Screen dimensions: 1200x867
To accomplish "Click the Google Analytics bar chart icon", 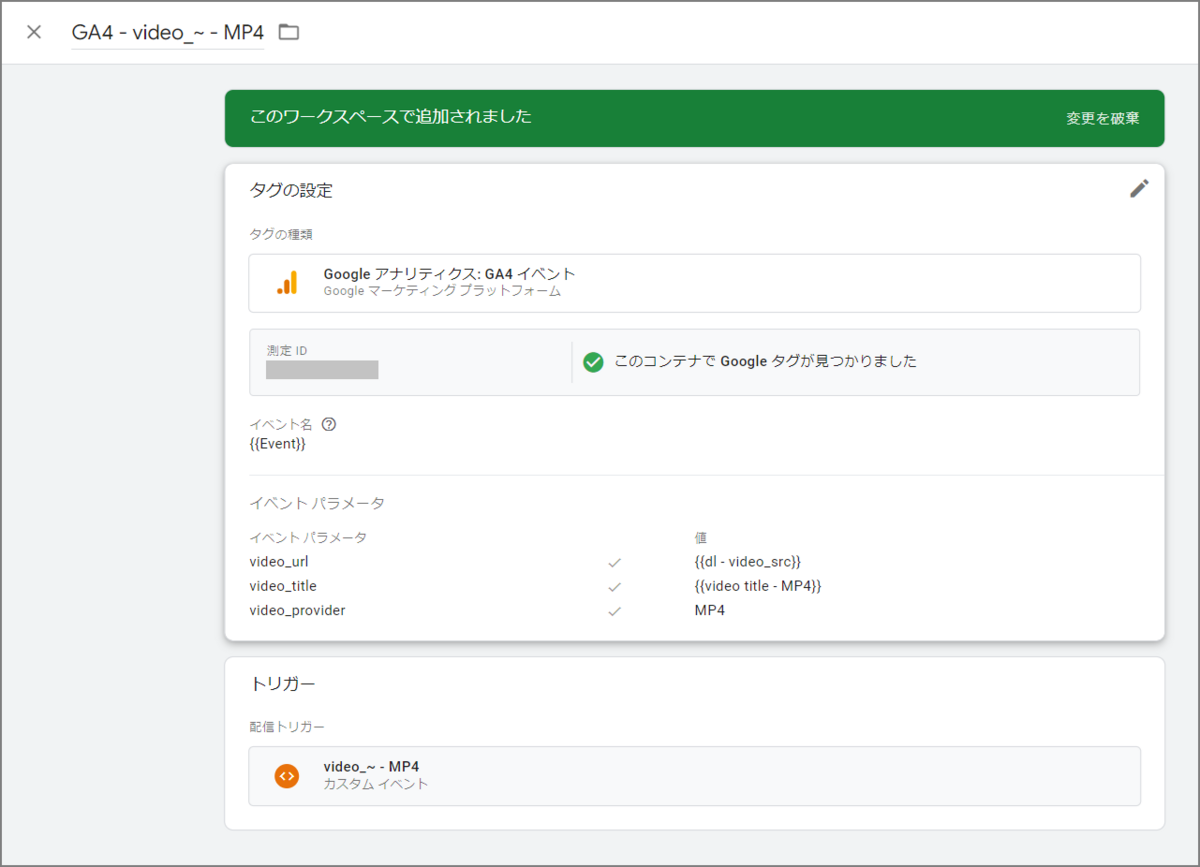I will point(287,283).
